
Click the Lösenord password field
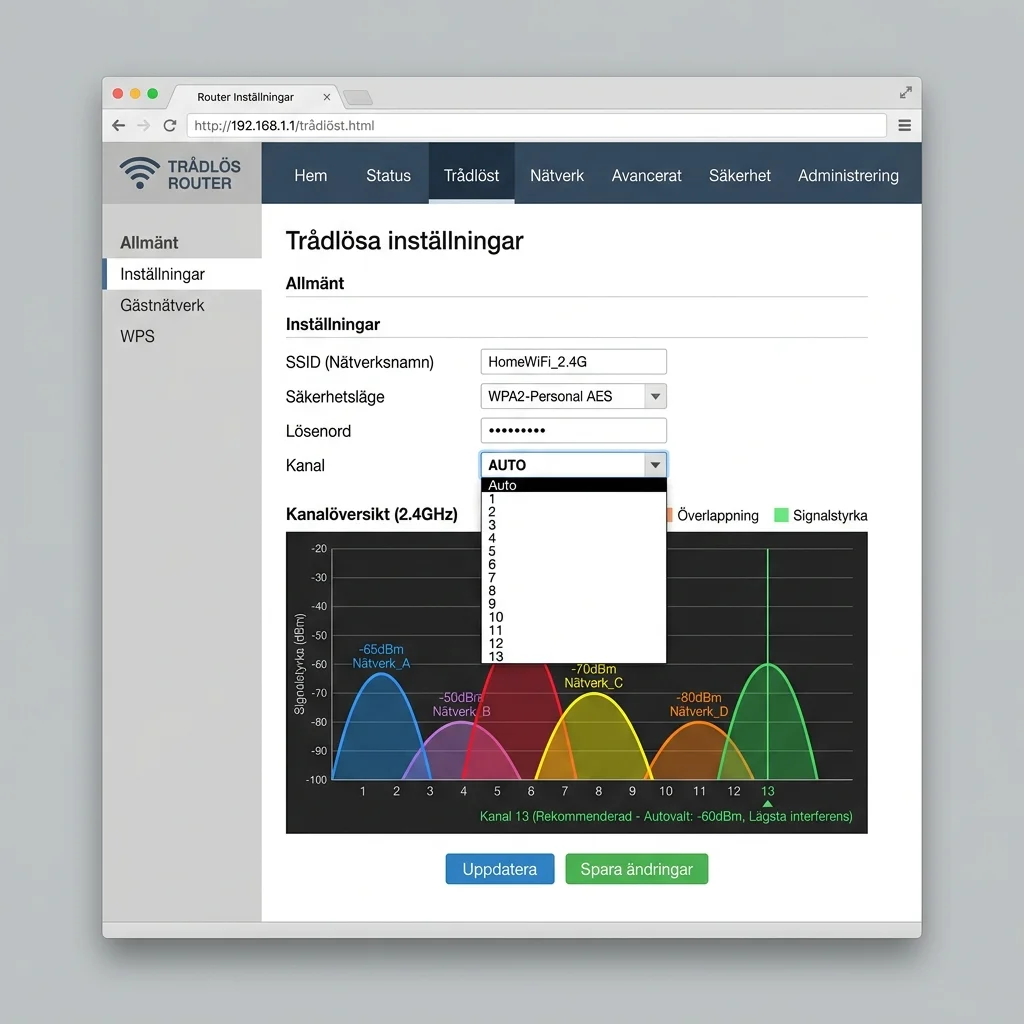[x=573, y=431]
